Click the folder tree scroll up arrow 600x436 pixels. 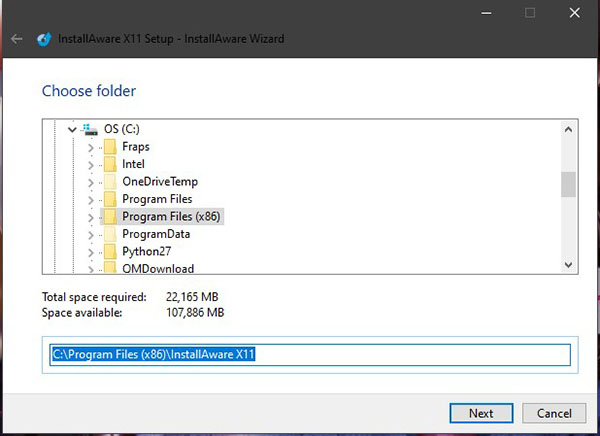[569, 129]
